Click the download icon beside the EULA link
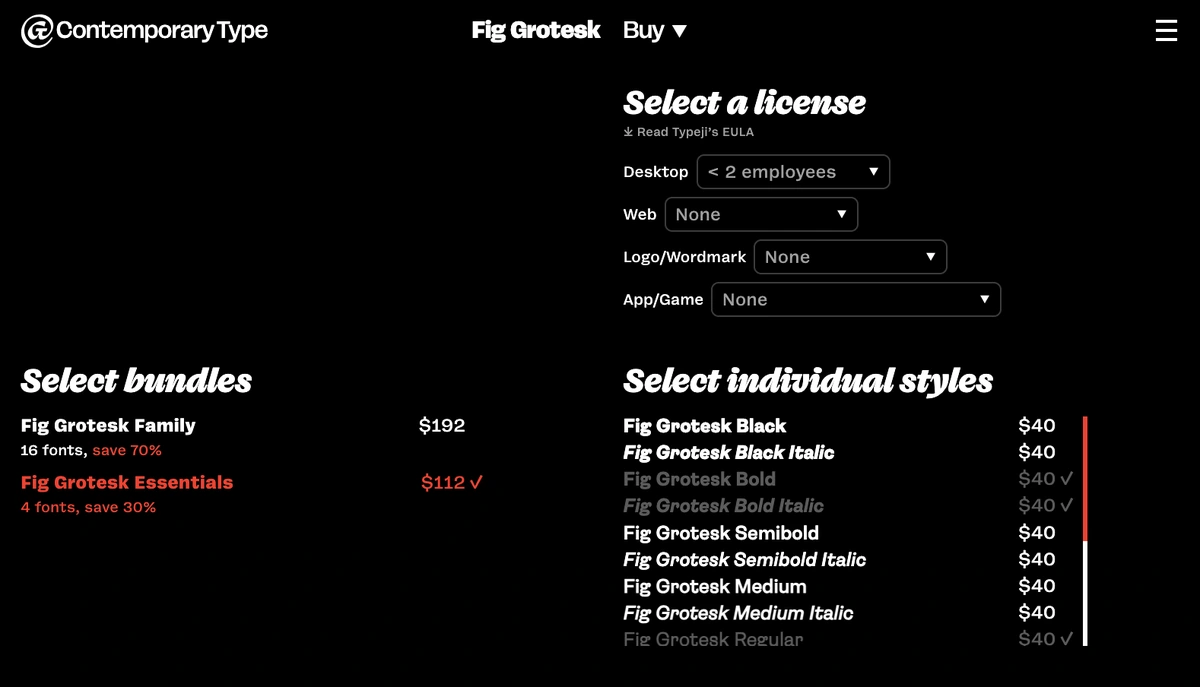 pyautogui.click(x=627, y=131)
